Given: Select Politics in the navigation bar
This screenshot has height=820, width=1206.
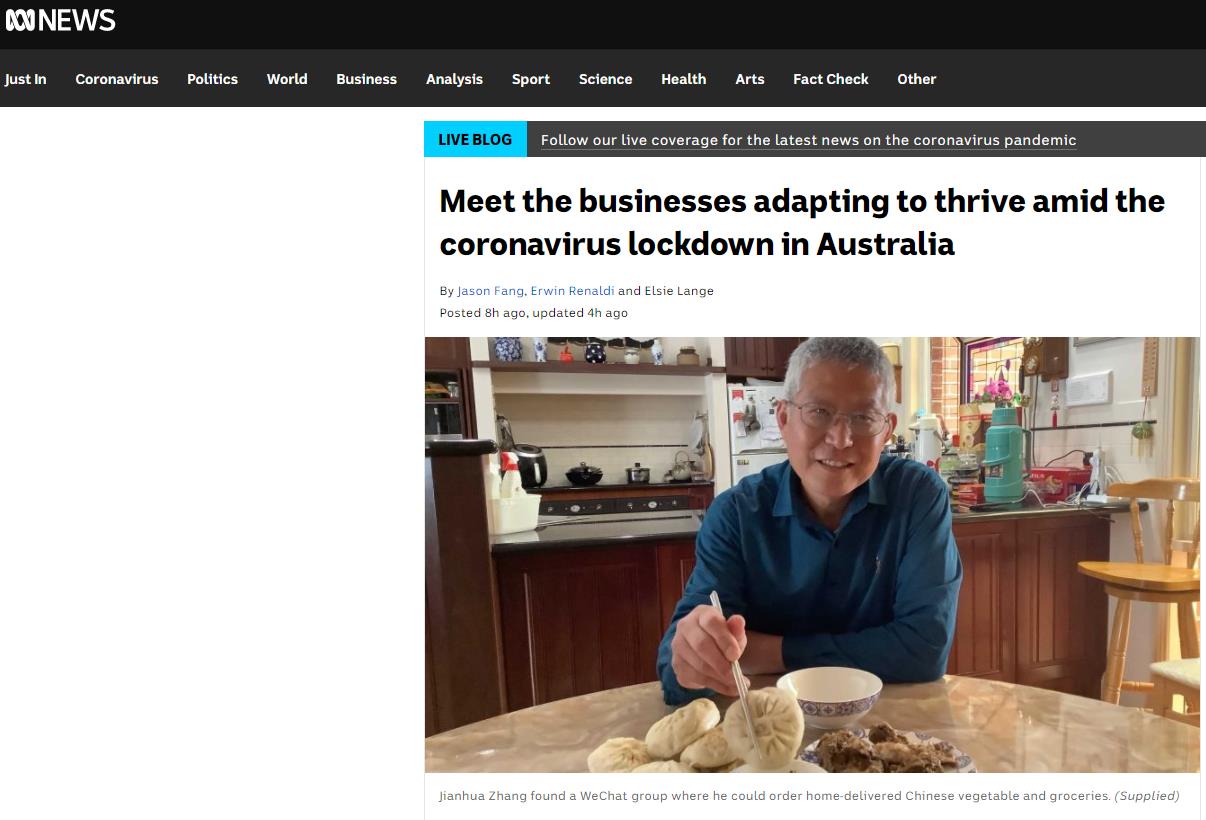Looking at the screenshot, I should [212, 79].
